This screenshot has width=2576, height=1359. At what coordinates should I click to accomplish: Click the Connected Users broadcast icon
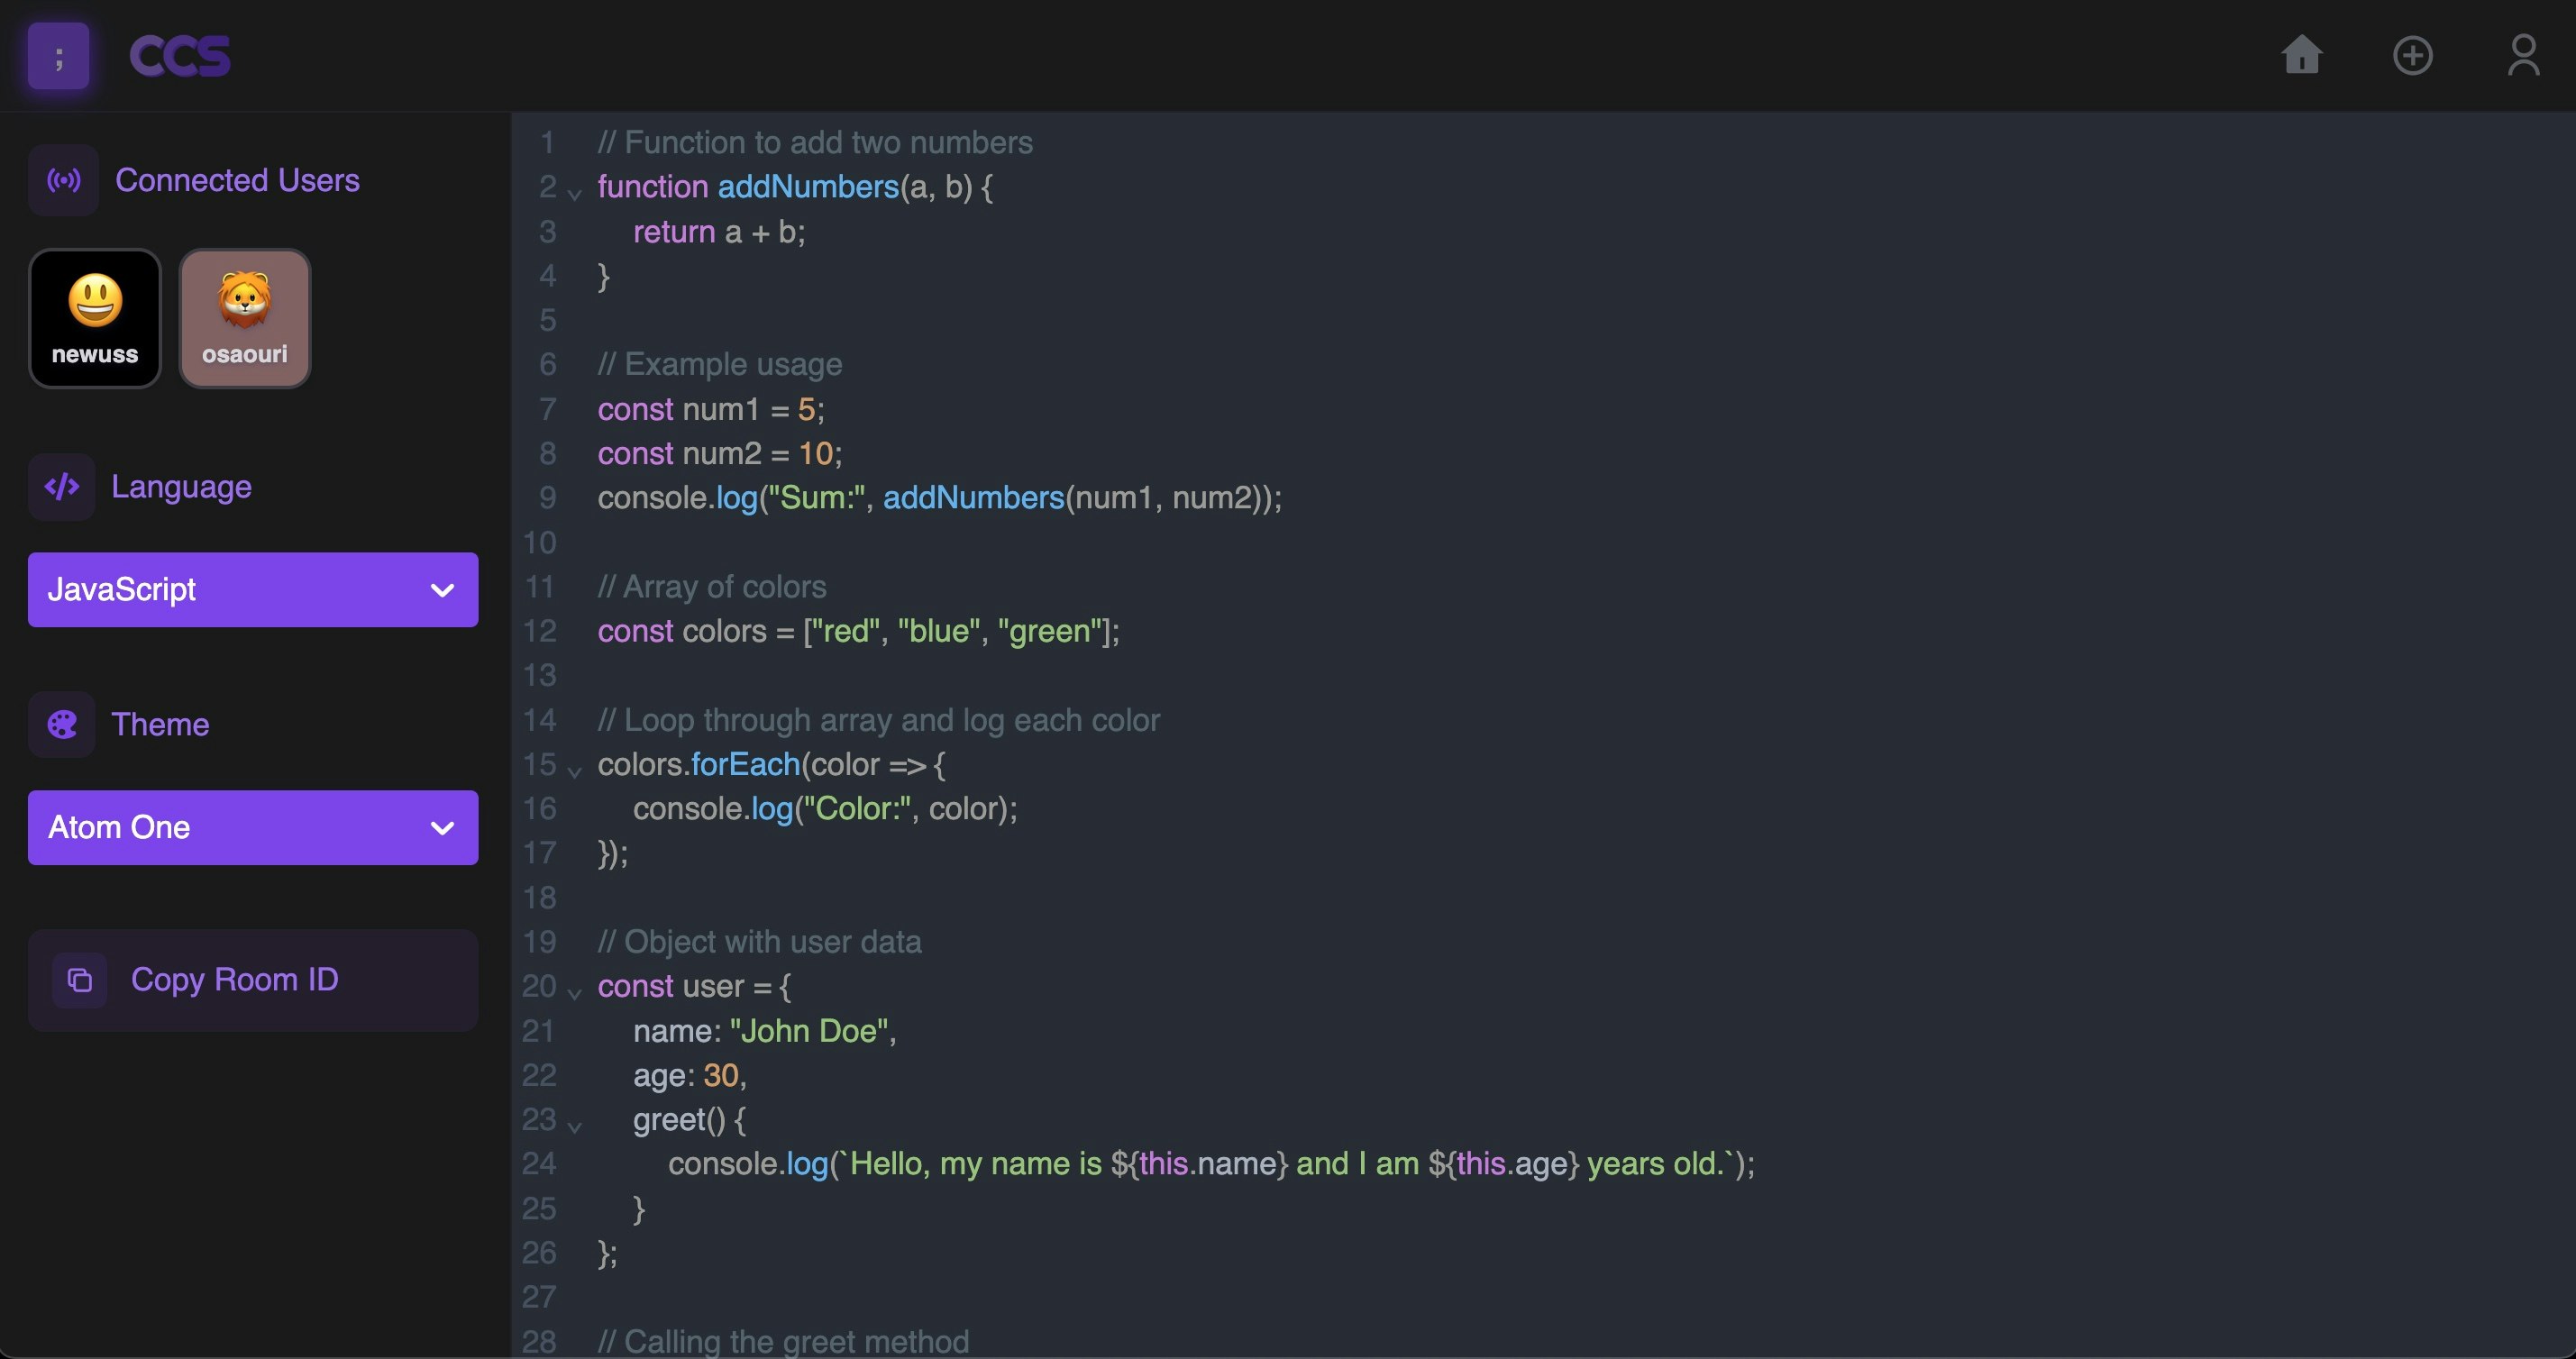tap(64, 180)
